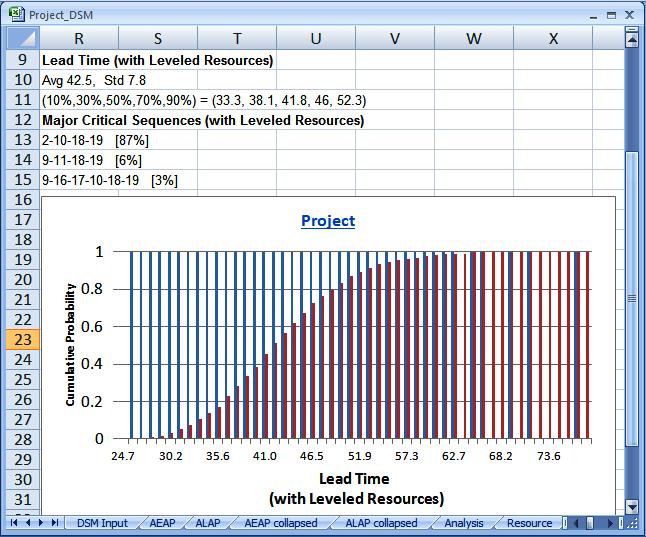Select column X header
The image size is (646, 537).
coord(553,38)
